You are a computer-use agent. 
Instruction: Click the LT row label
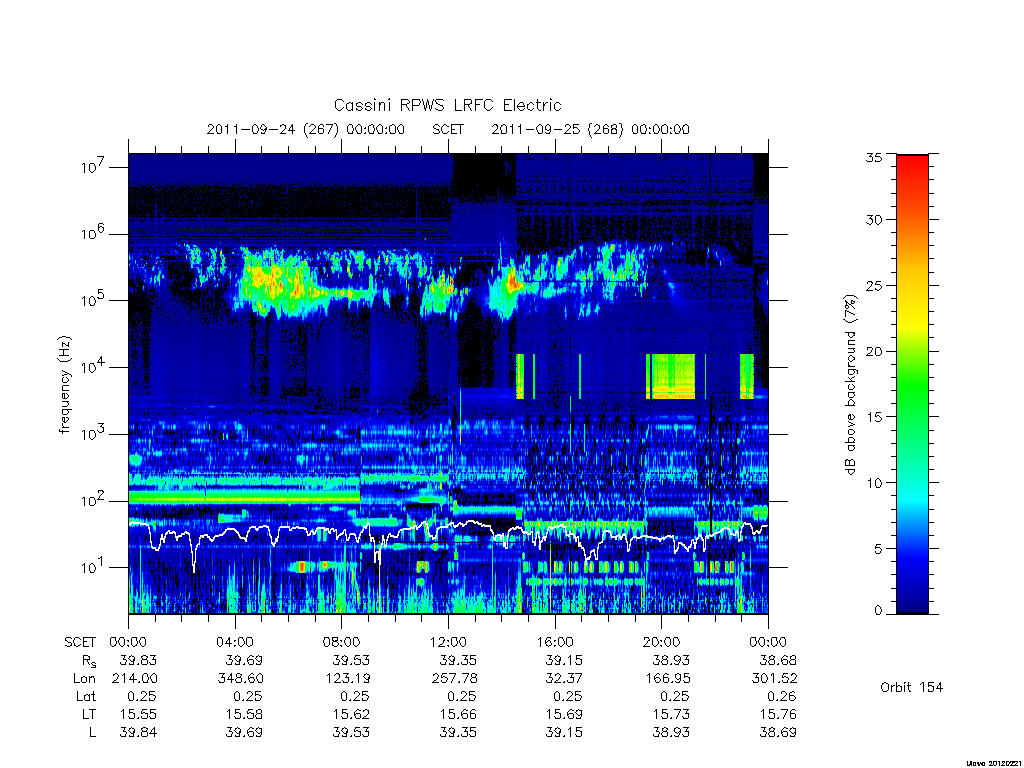[x=89, y=714]
